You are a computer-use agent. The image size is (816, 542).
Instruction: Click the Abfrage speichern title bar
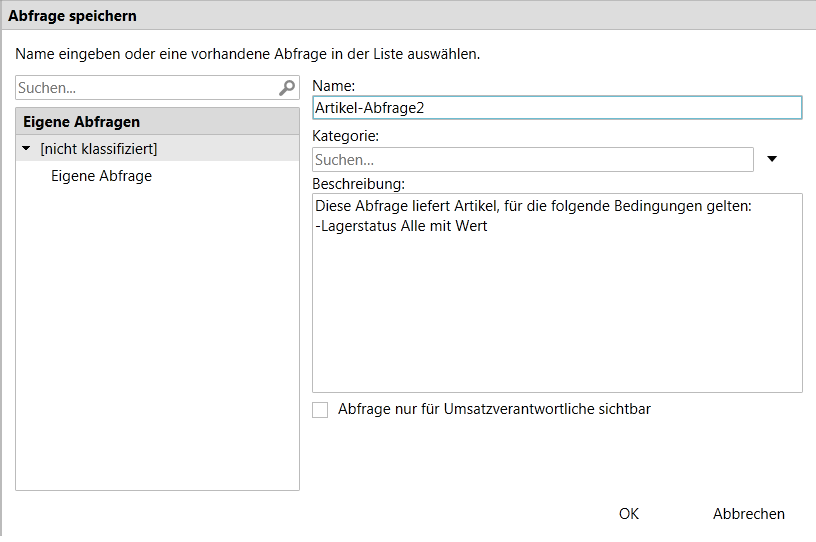tap(408, 16)
